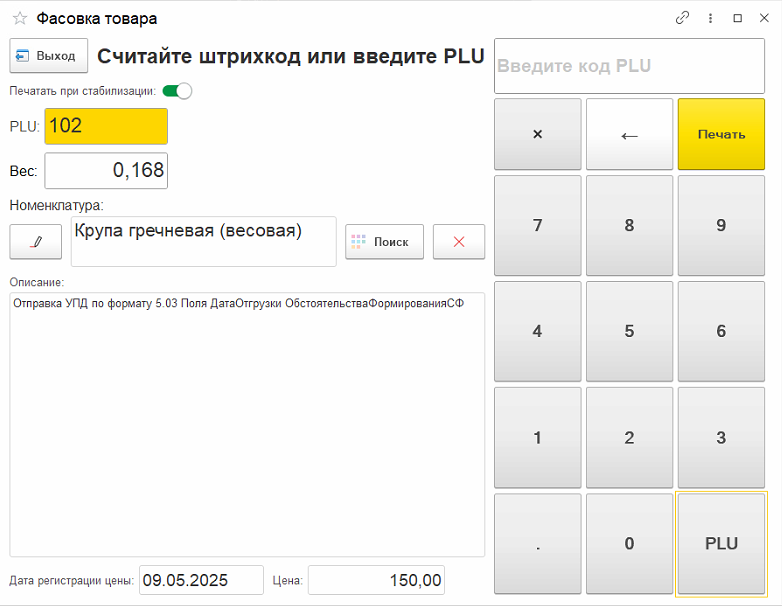Add form to favorites with star icon
Viewport: 782px width, 606px height.
click(20, 19)
